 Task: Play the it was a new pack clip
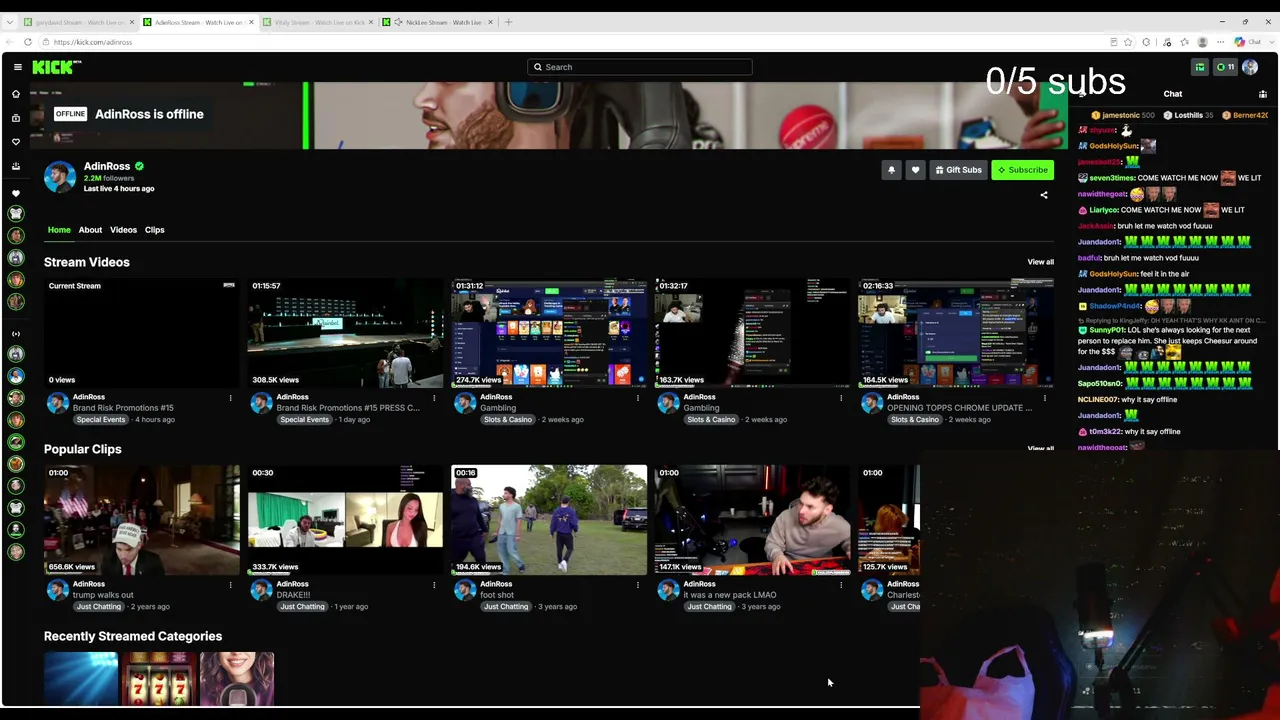pos(752,520)
